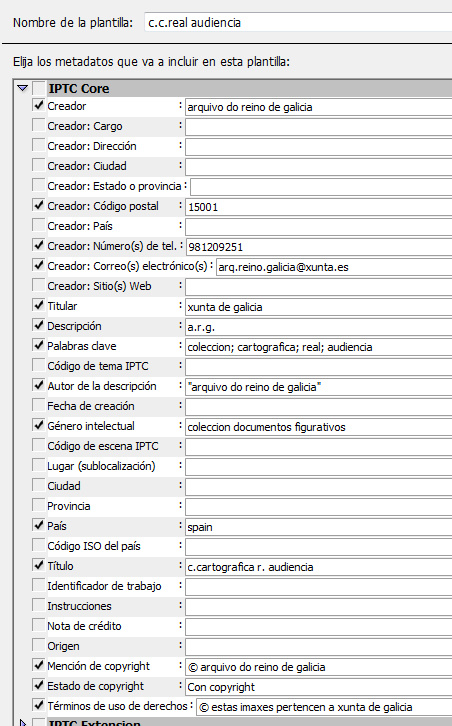This screenshot has height=726, width=452.
Task: Enable the Fecha de creación checkbox
Action: pos(39,405)
